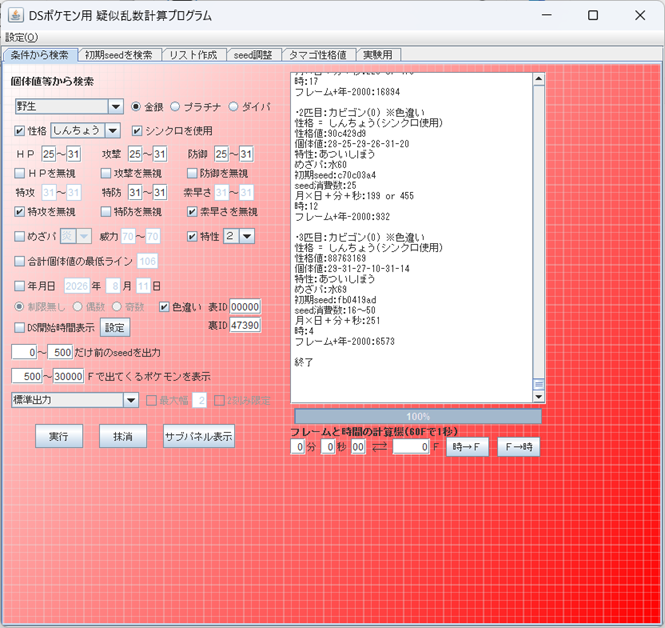
Task: Click the HP maximum value field
Action: tap(73, 154)
